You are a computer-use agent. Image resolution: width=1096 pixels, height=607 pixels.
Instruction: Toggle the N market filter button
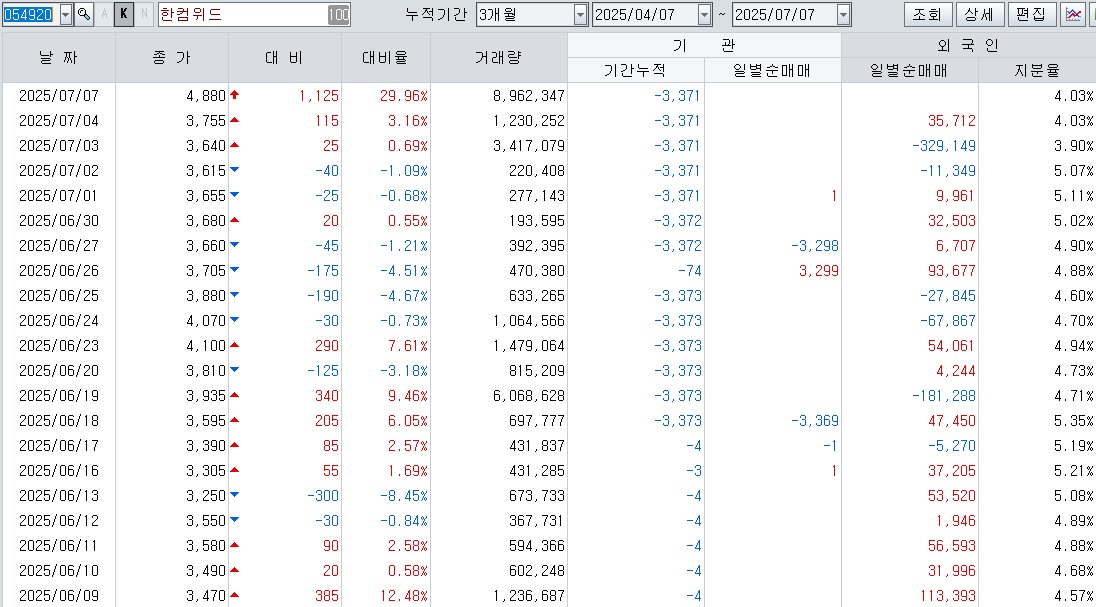(144, 14)
